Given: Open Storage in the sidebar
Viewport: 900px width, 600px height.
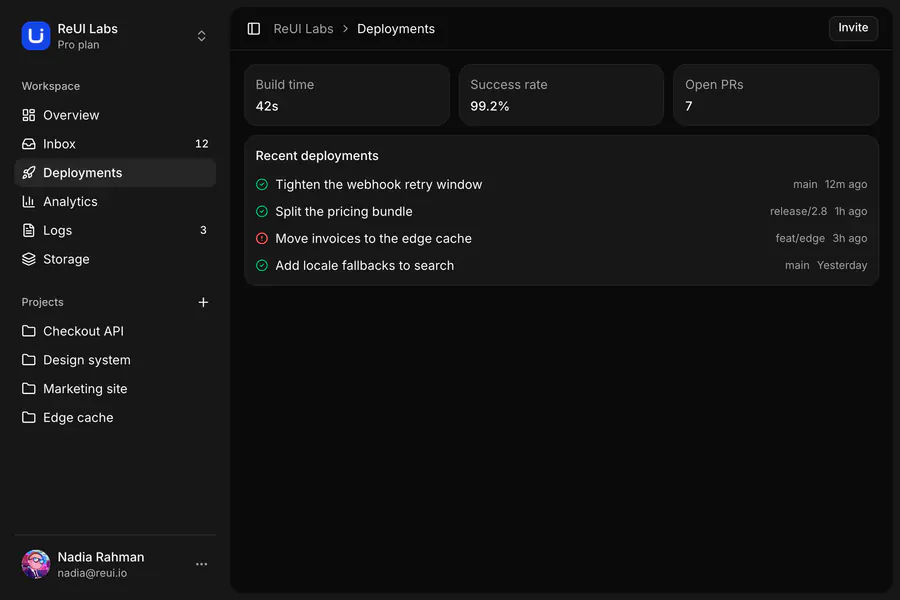Looking at the screenshot, I should 115,259.
